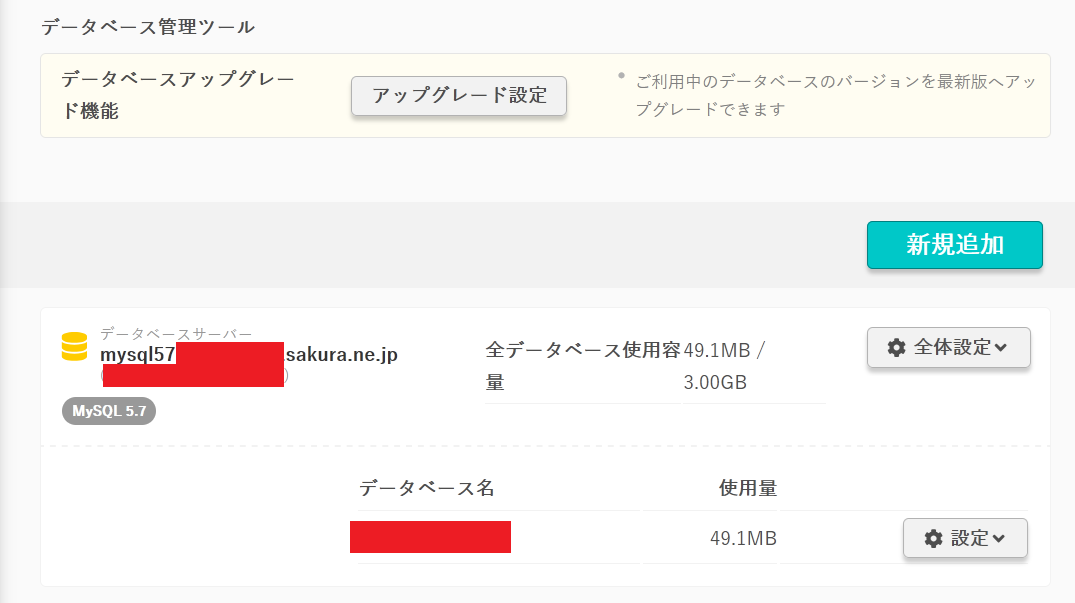Click the gear icon in the 設定 button

pos(933,539)
